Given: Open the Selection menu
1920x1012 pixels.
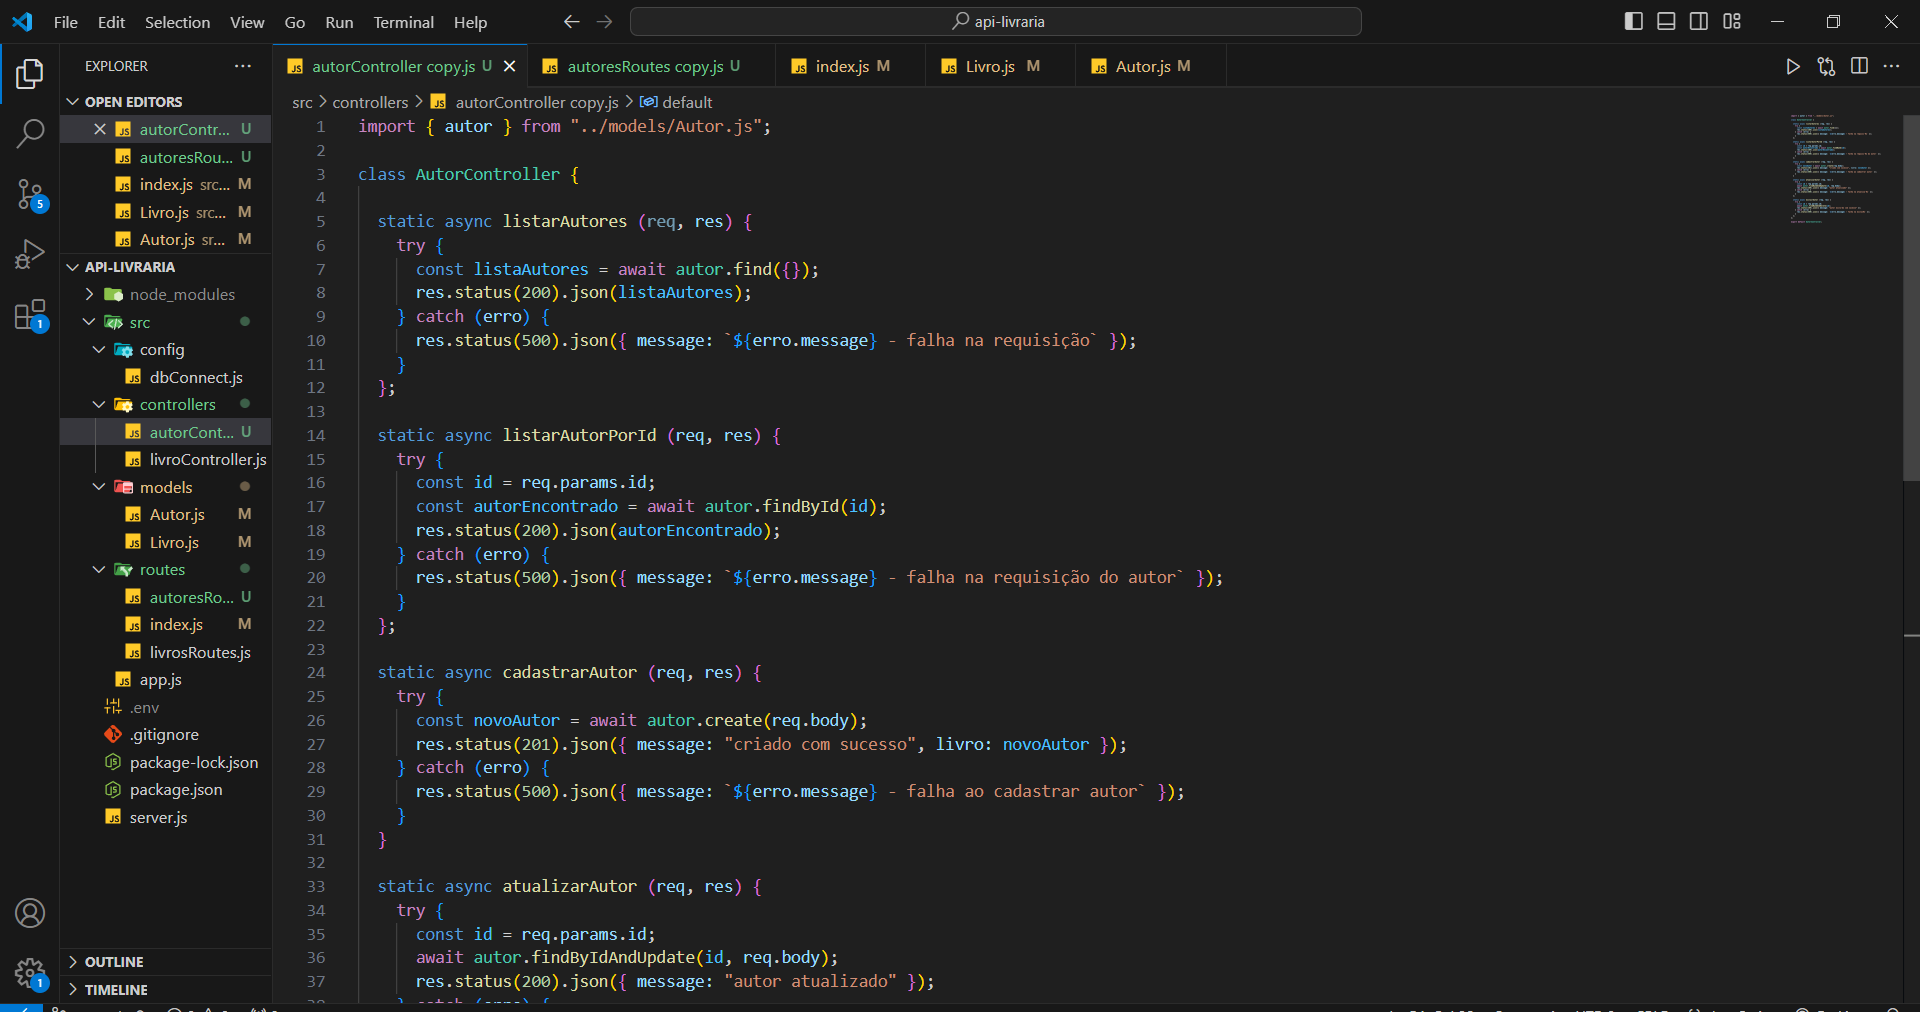Looking at the screenshot, I should [x=177, y=22].
